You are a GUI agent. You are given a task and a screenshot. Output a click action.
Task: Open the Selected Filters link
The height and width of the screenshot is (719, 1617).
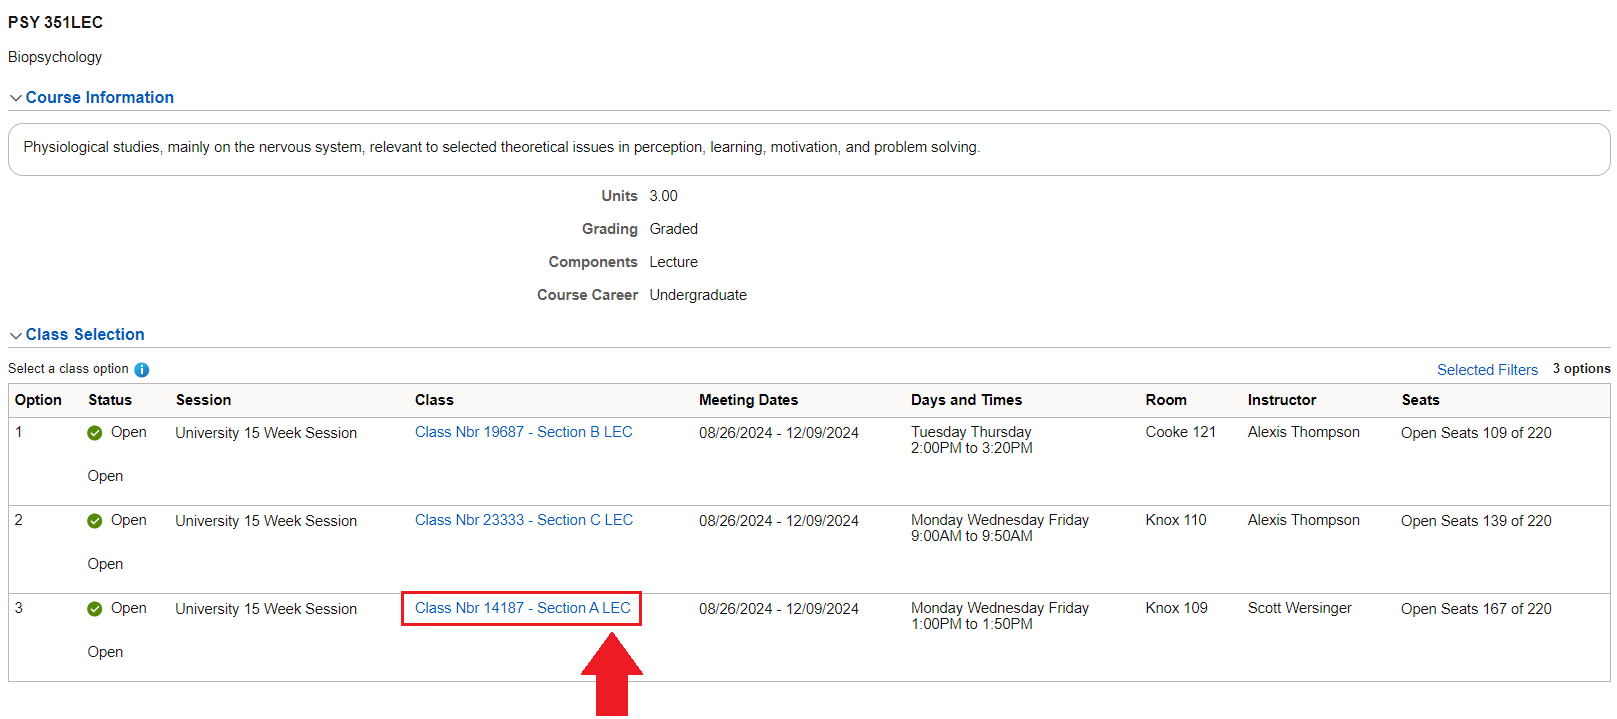[1486, 370]
